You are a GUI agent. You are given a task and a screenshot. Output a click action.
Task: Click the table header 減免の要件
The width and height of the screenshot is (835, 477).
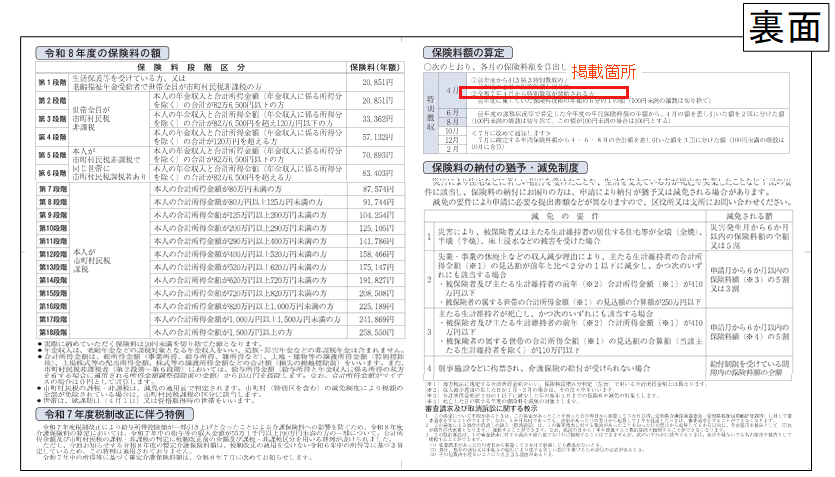point(565,216)
